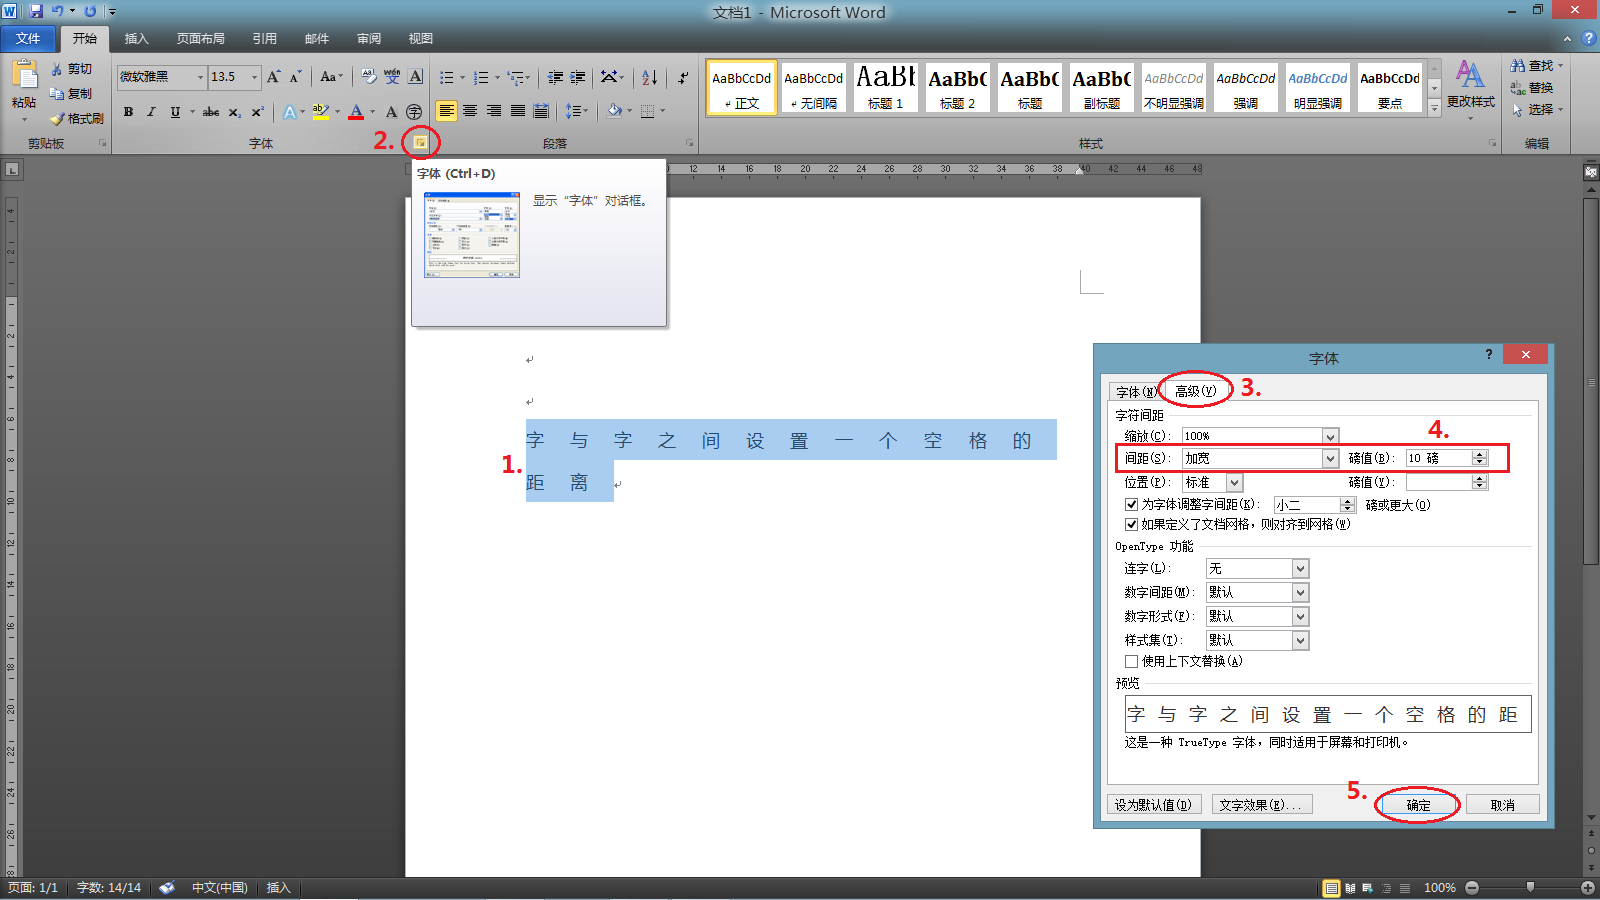This screenshot has width=1600, height=900.
Task: Toggle kerning for fonts (为字体调整字间距) checkbox
Action: pos(1131,505)
